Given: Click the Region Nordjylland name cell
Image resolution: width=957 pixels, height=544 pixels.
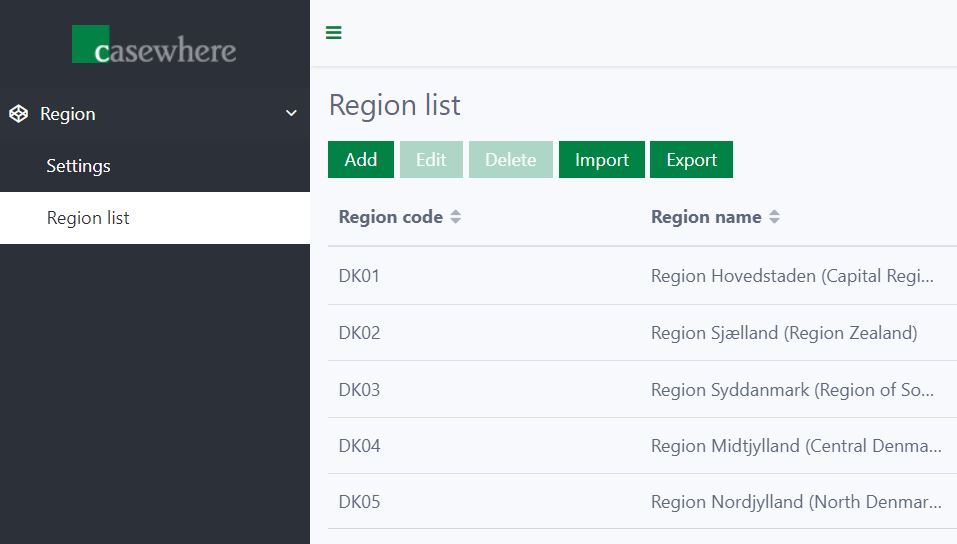Looking at the screenshot, I should pos(795,502).
